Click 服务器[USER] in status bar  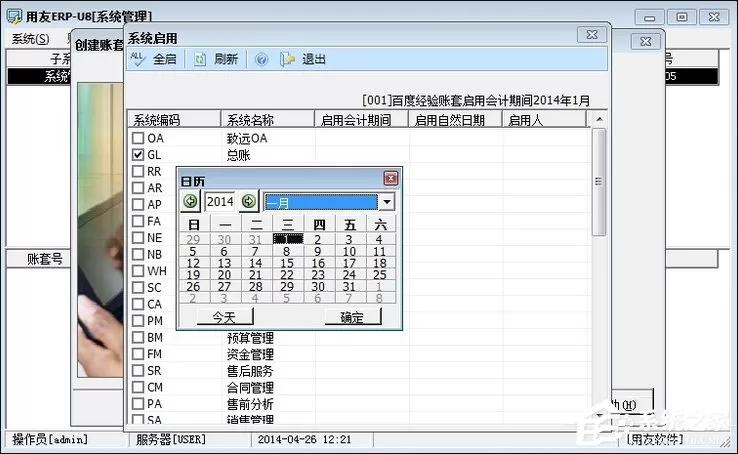(x=171, y=439)
